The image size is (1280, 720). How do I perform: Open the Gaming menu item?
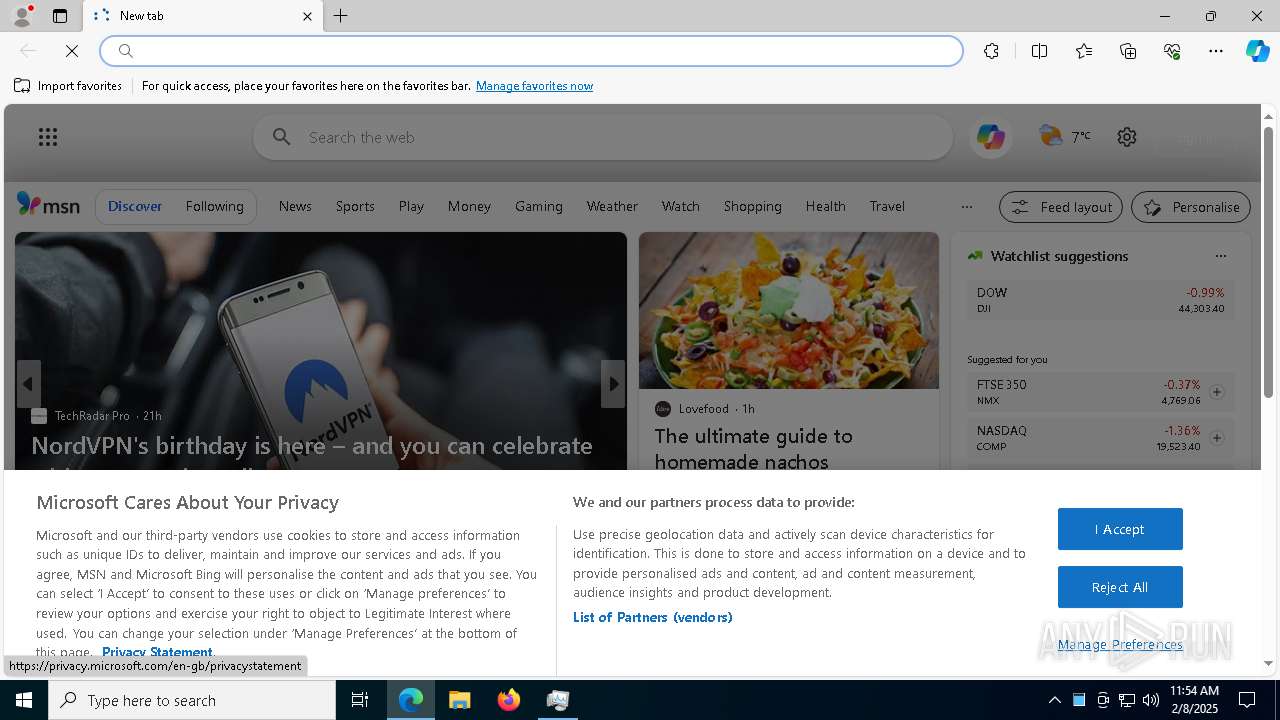(539, 206)
